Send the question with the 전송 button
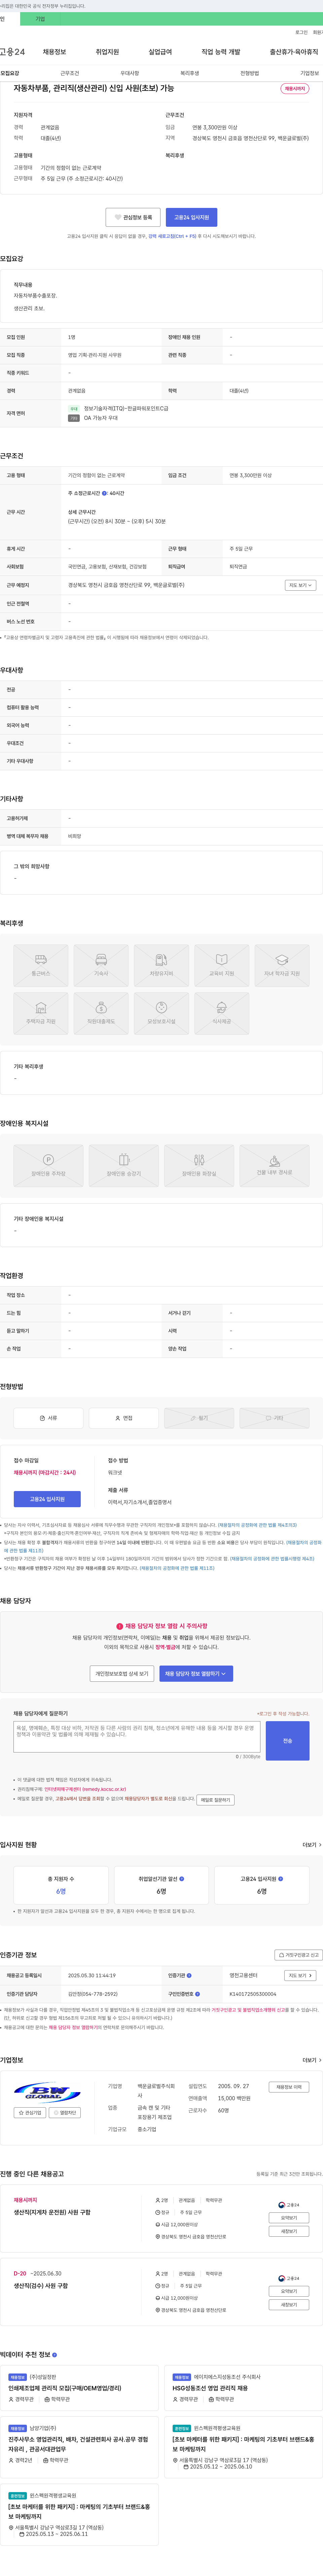Screen dimensions: 323x2576 click(x=287, y=1741)
